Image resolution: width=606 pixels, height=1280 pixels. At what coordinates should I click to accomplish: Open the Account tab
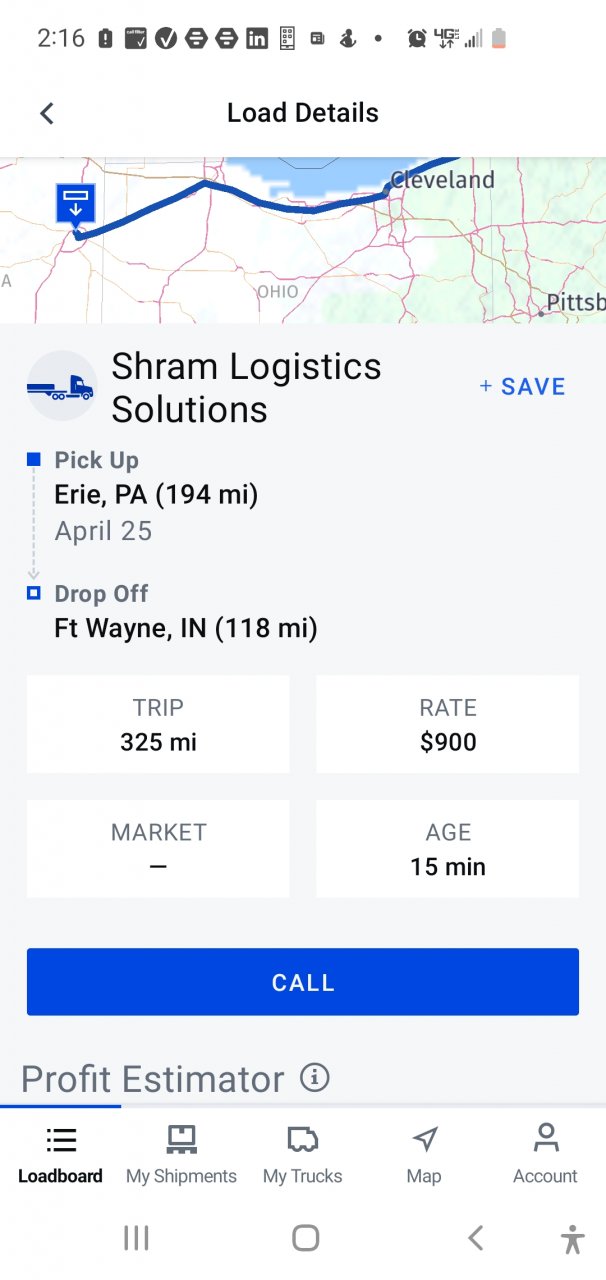pyautogui.click(x=545, y=1155)
